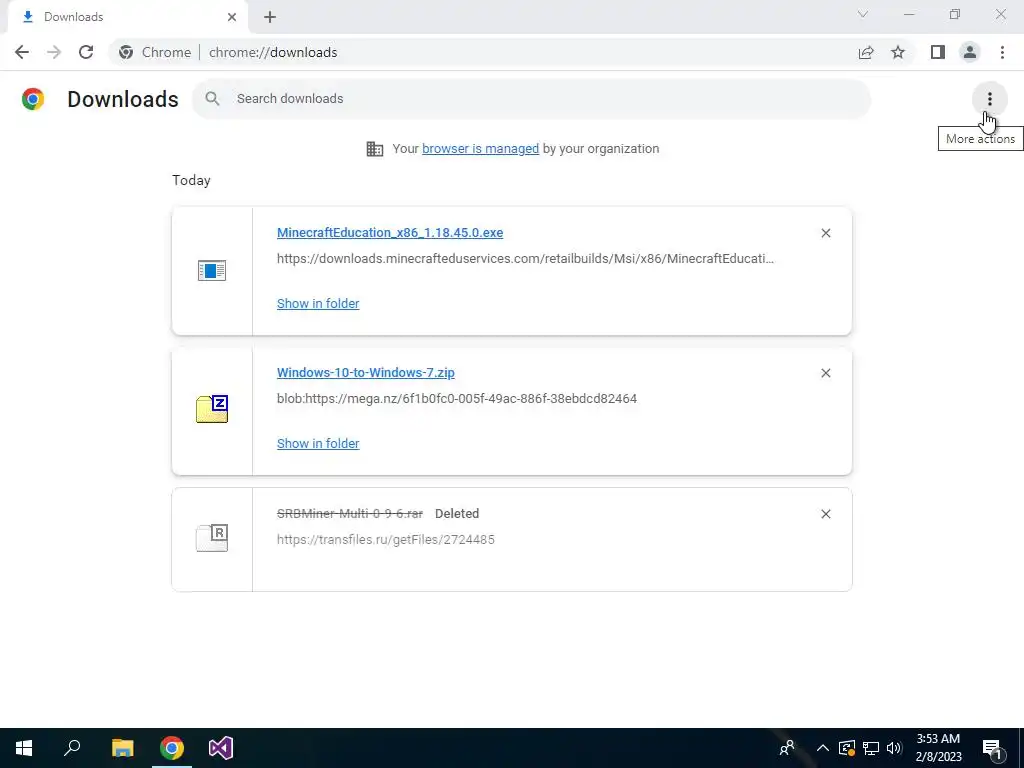This screenshot has width=1024, height=768.
Task: Reload the downloads page
Action: [86, 52]
